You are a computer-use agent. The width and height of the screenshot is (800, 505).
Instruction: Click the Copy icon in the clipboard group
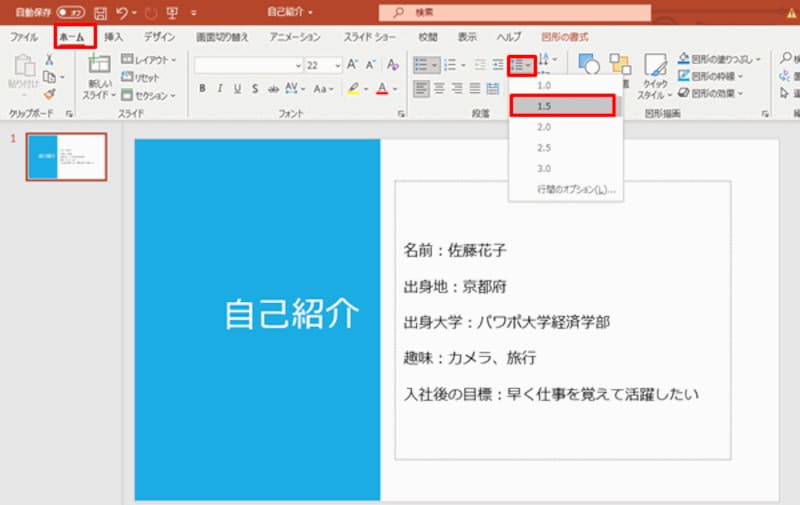click(49, 77)
